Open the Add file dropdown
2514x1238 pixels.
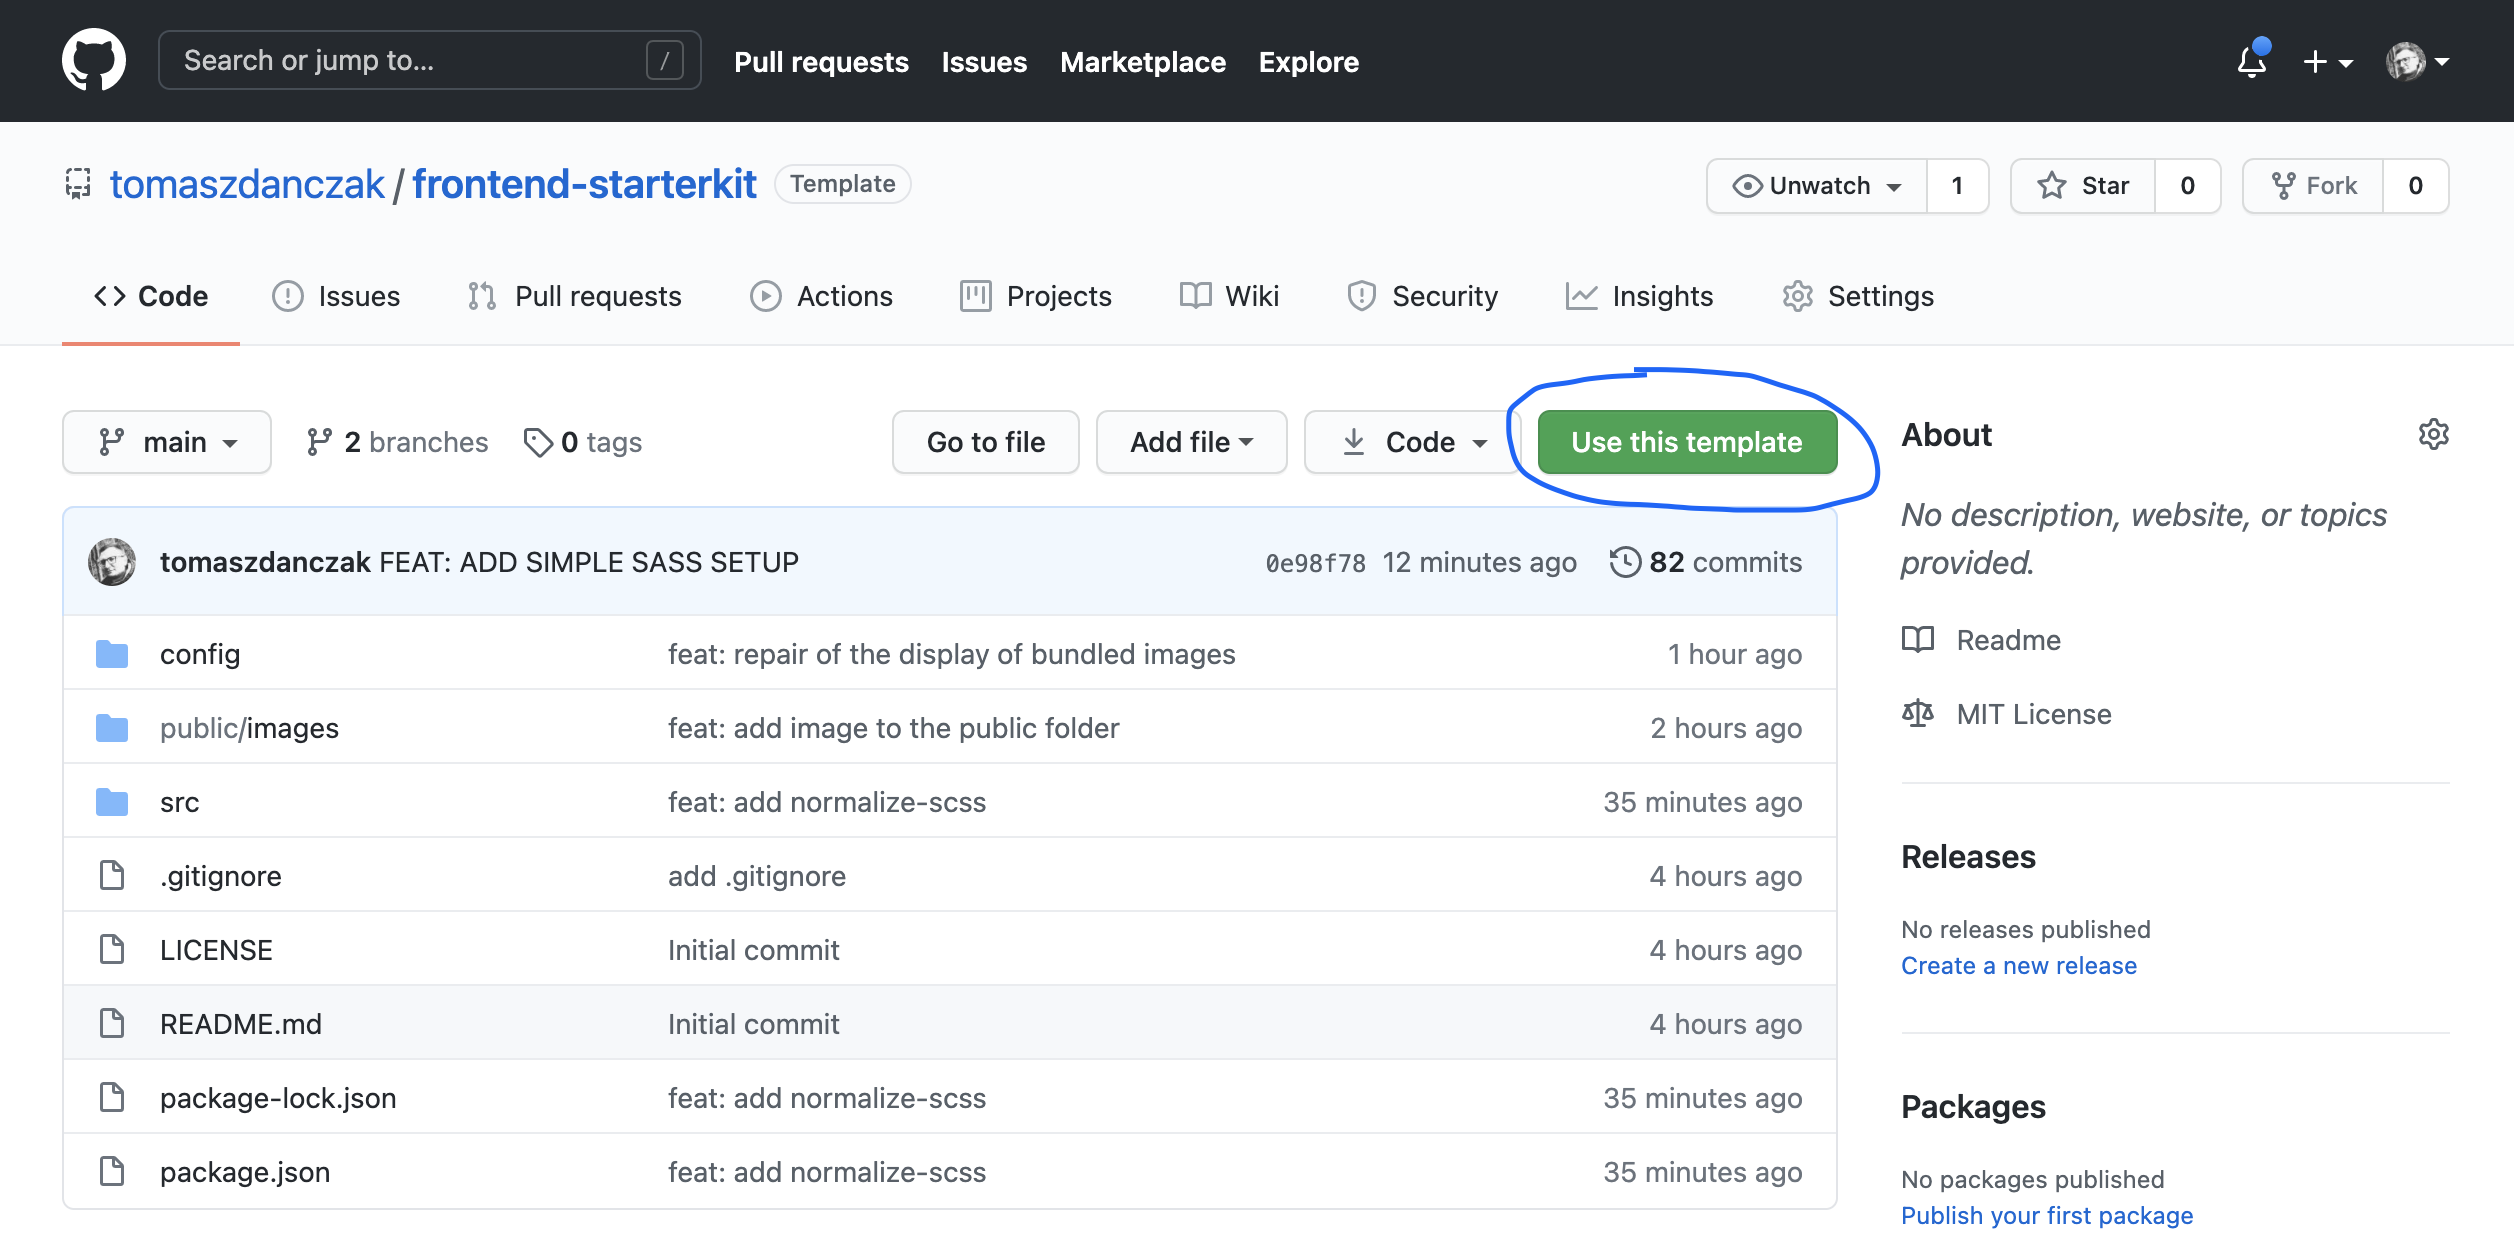tap(1191, 442)
